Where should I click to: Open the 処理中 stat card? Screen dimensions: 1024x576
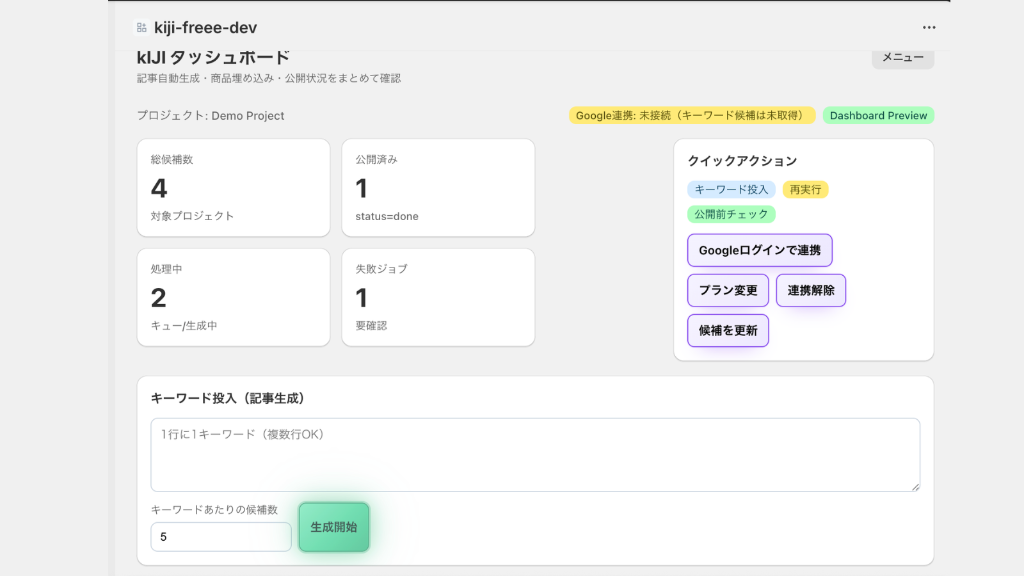point(233,297)
